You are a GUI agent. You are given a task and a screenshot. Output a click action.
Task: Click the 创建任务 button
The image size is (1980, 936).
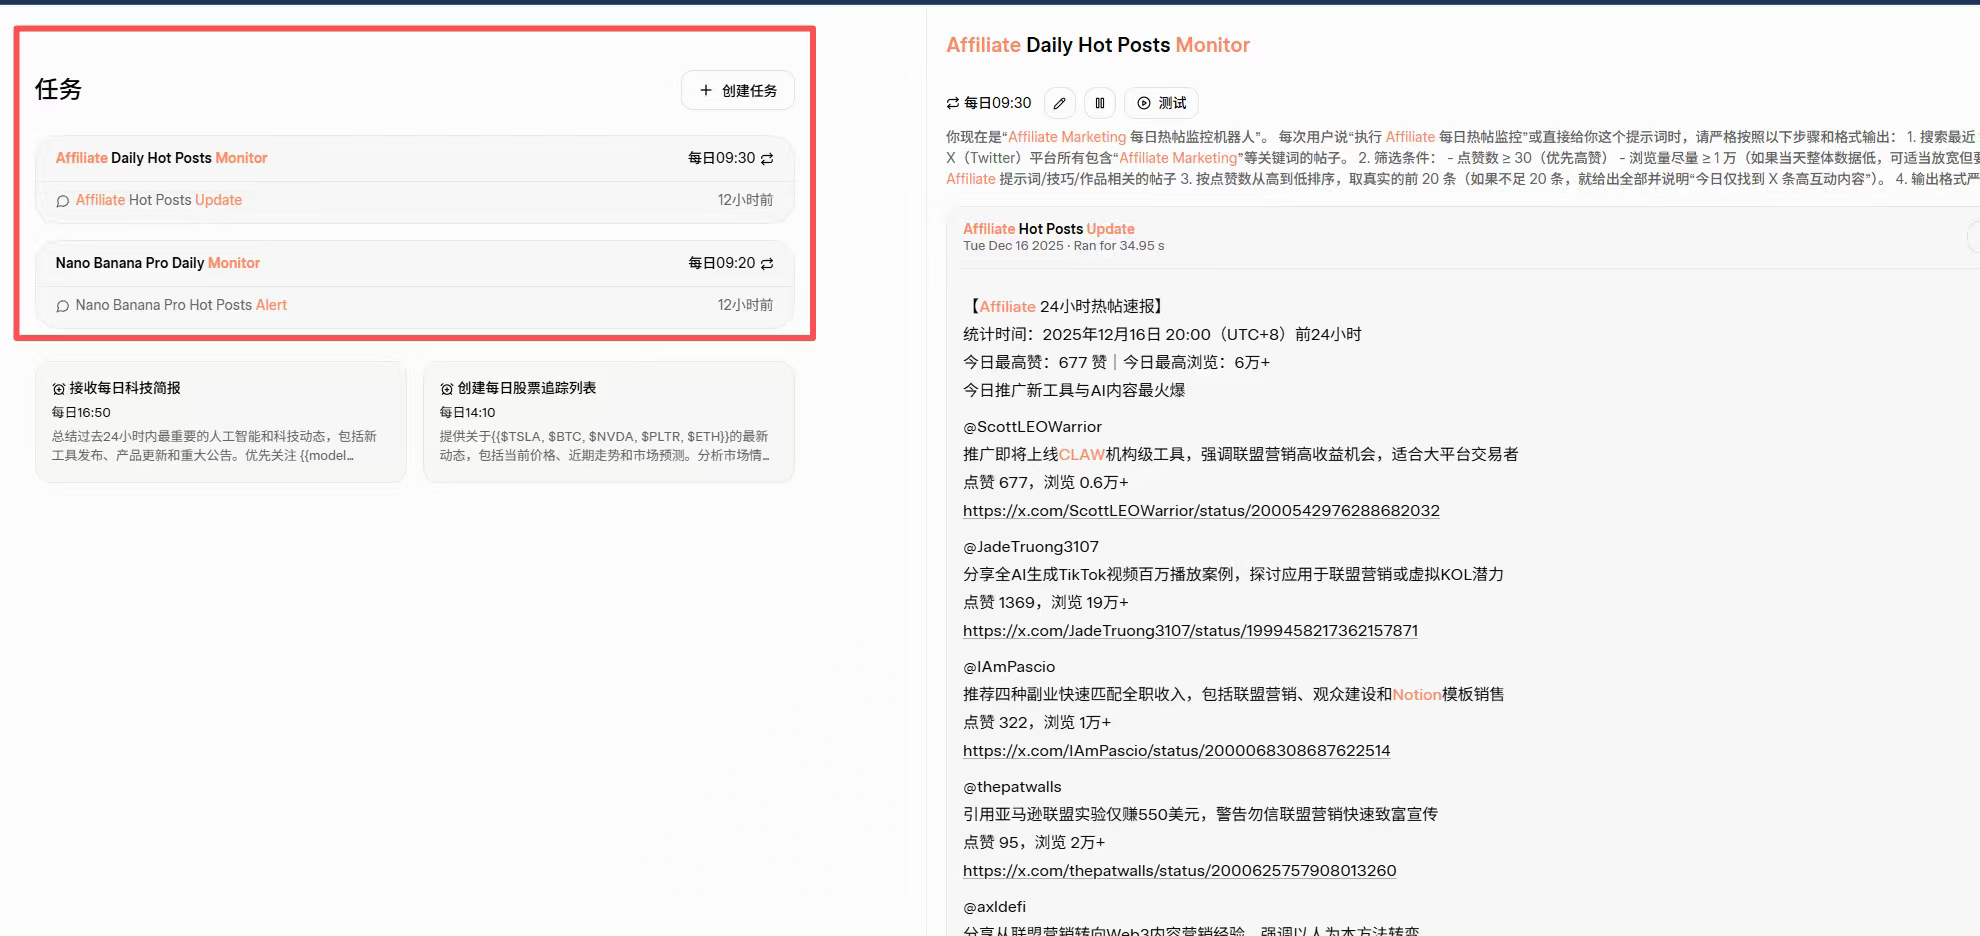pyautogui.click(x=738, y=90)
